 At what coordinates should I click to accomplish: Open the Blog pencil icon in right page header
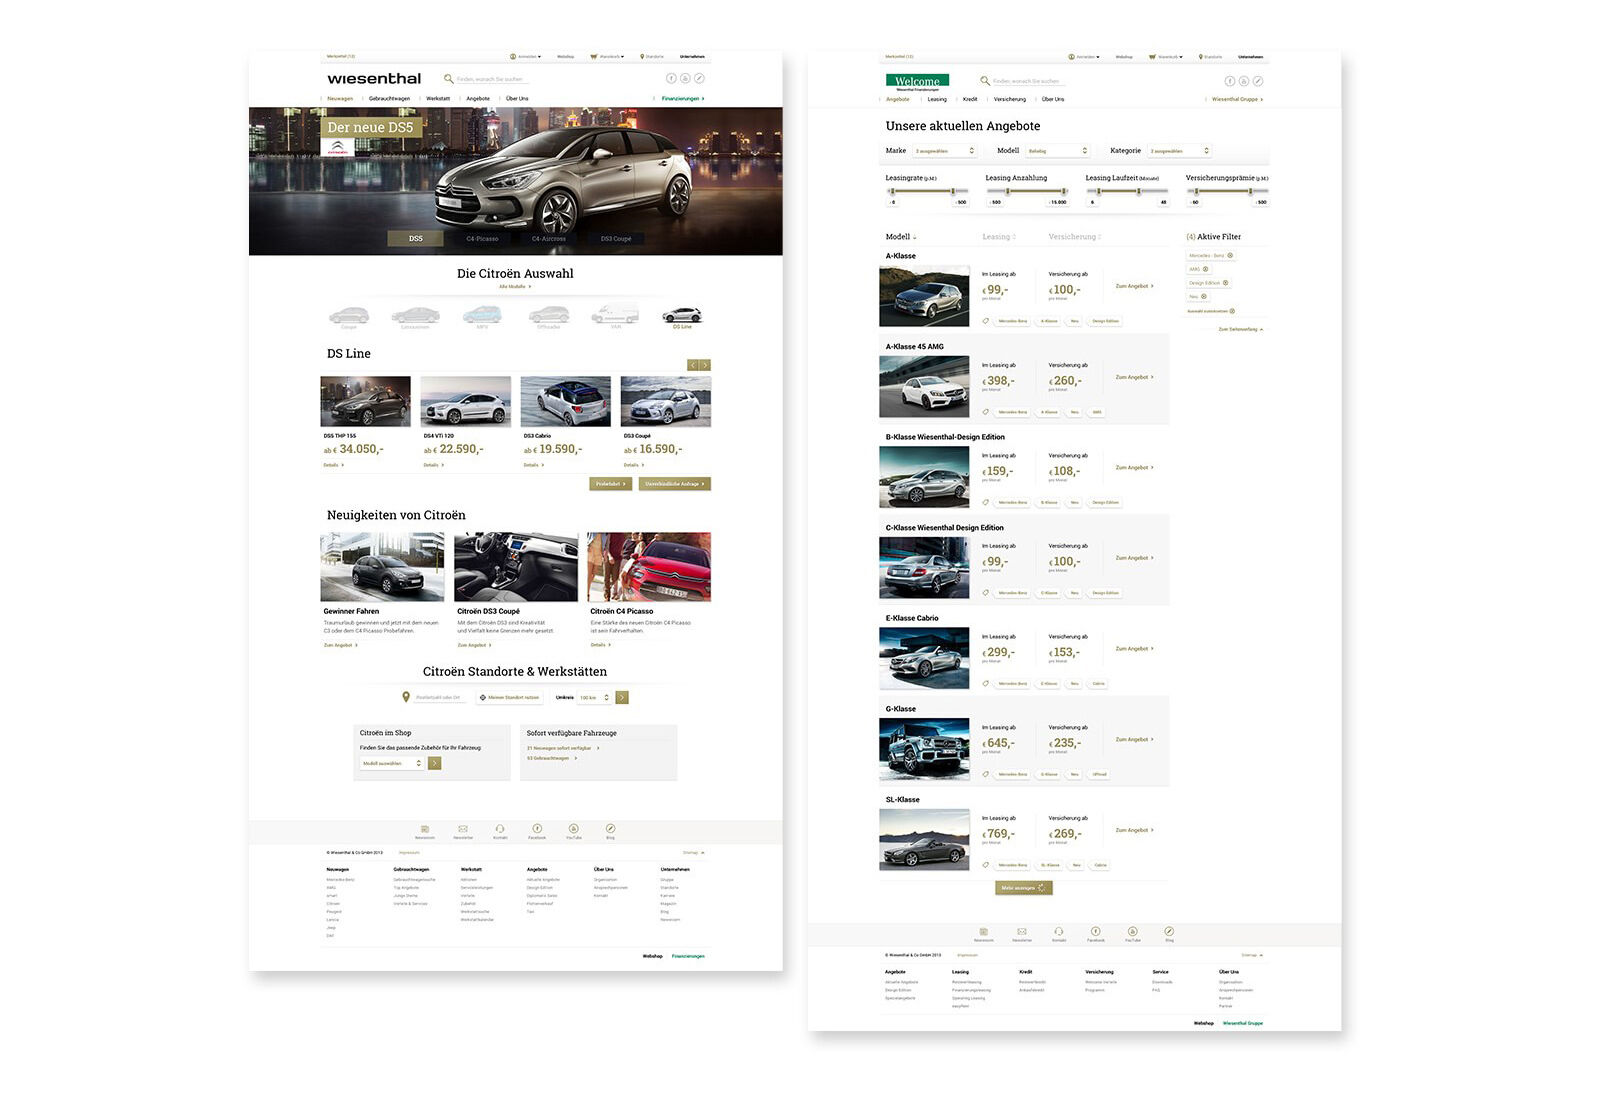point(1258,81)
